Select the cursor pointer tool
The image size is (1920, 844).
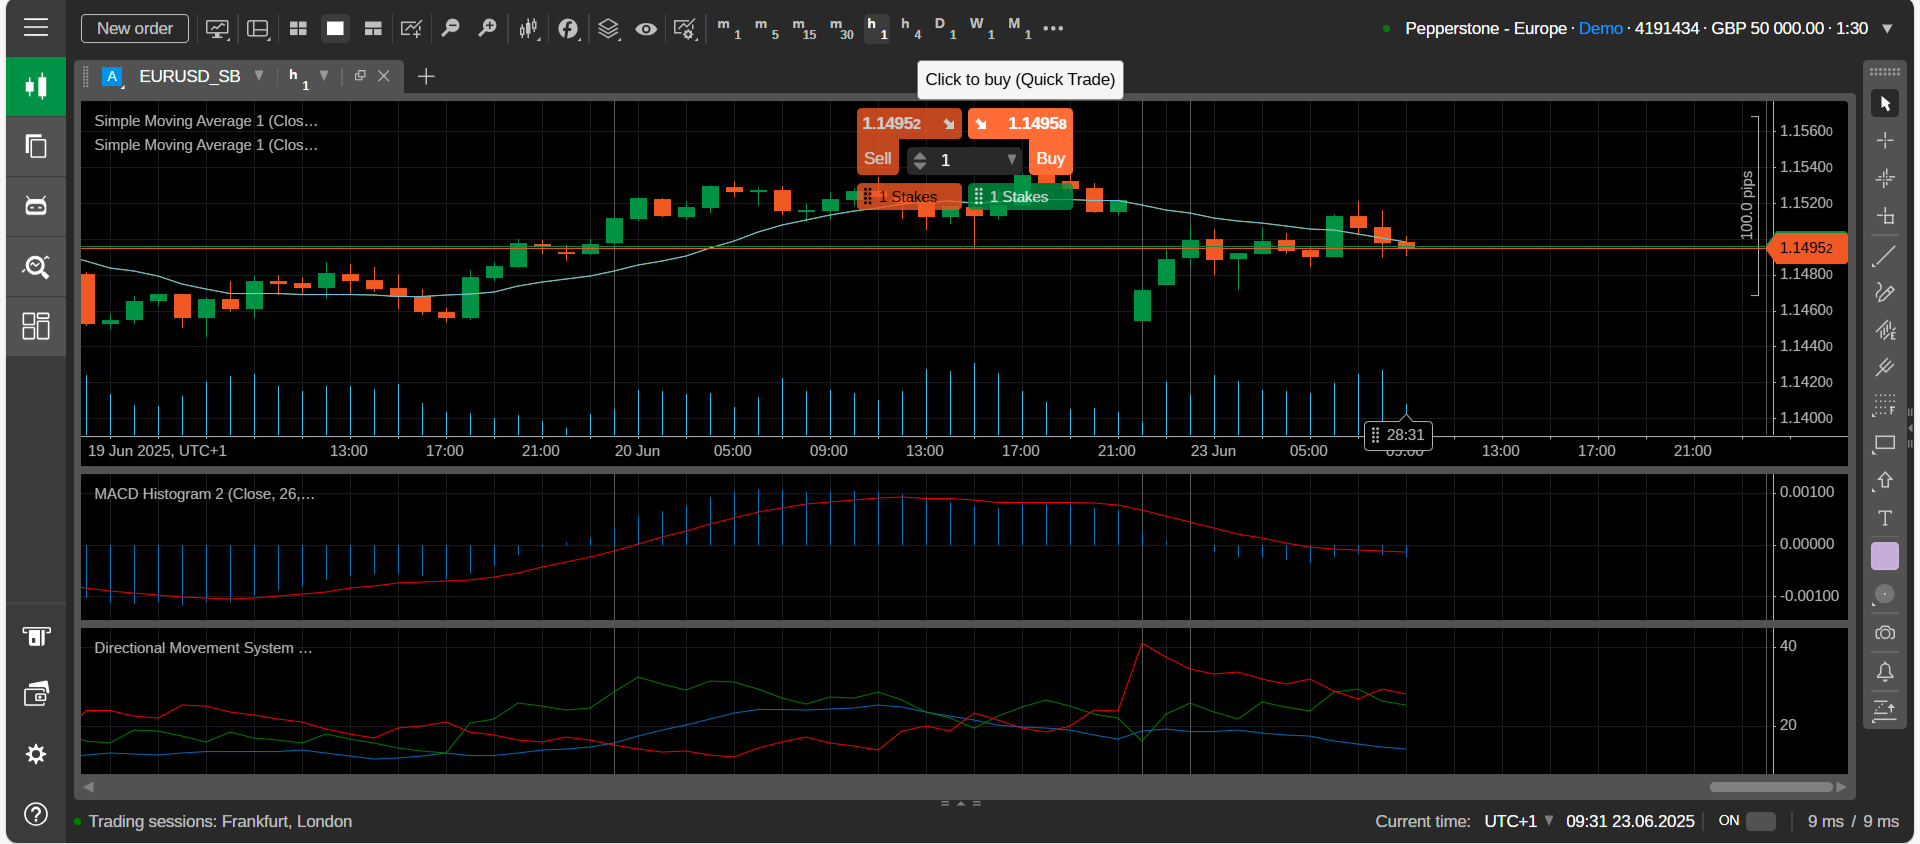click(1885, 103)
